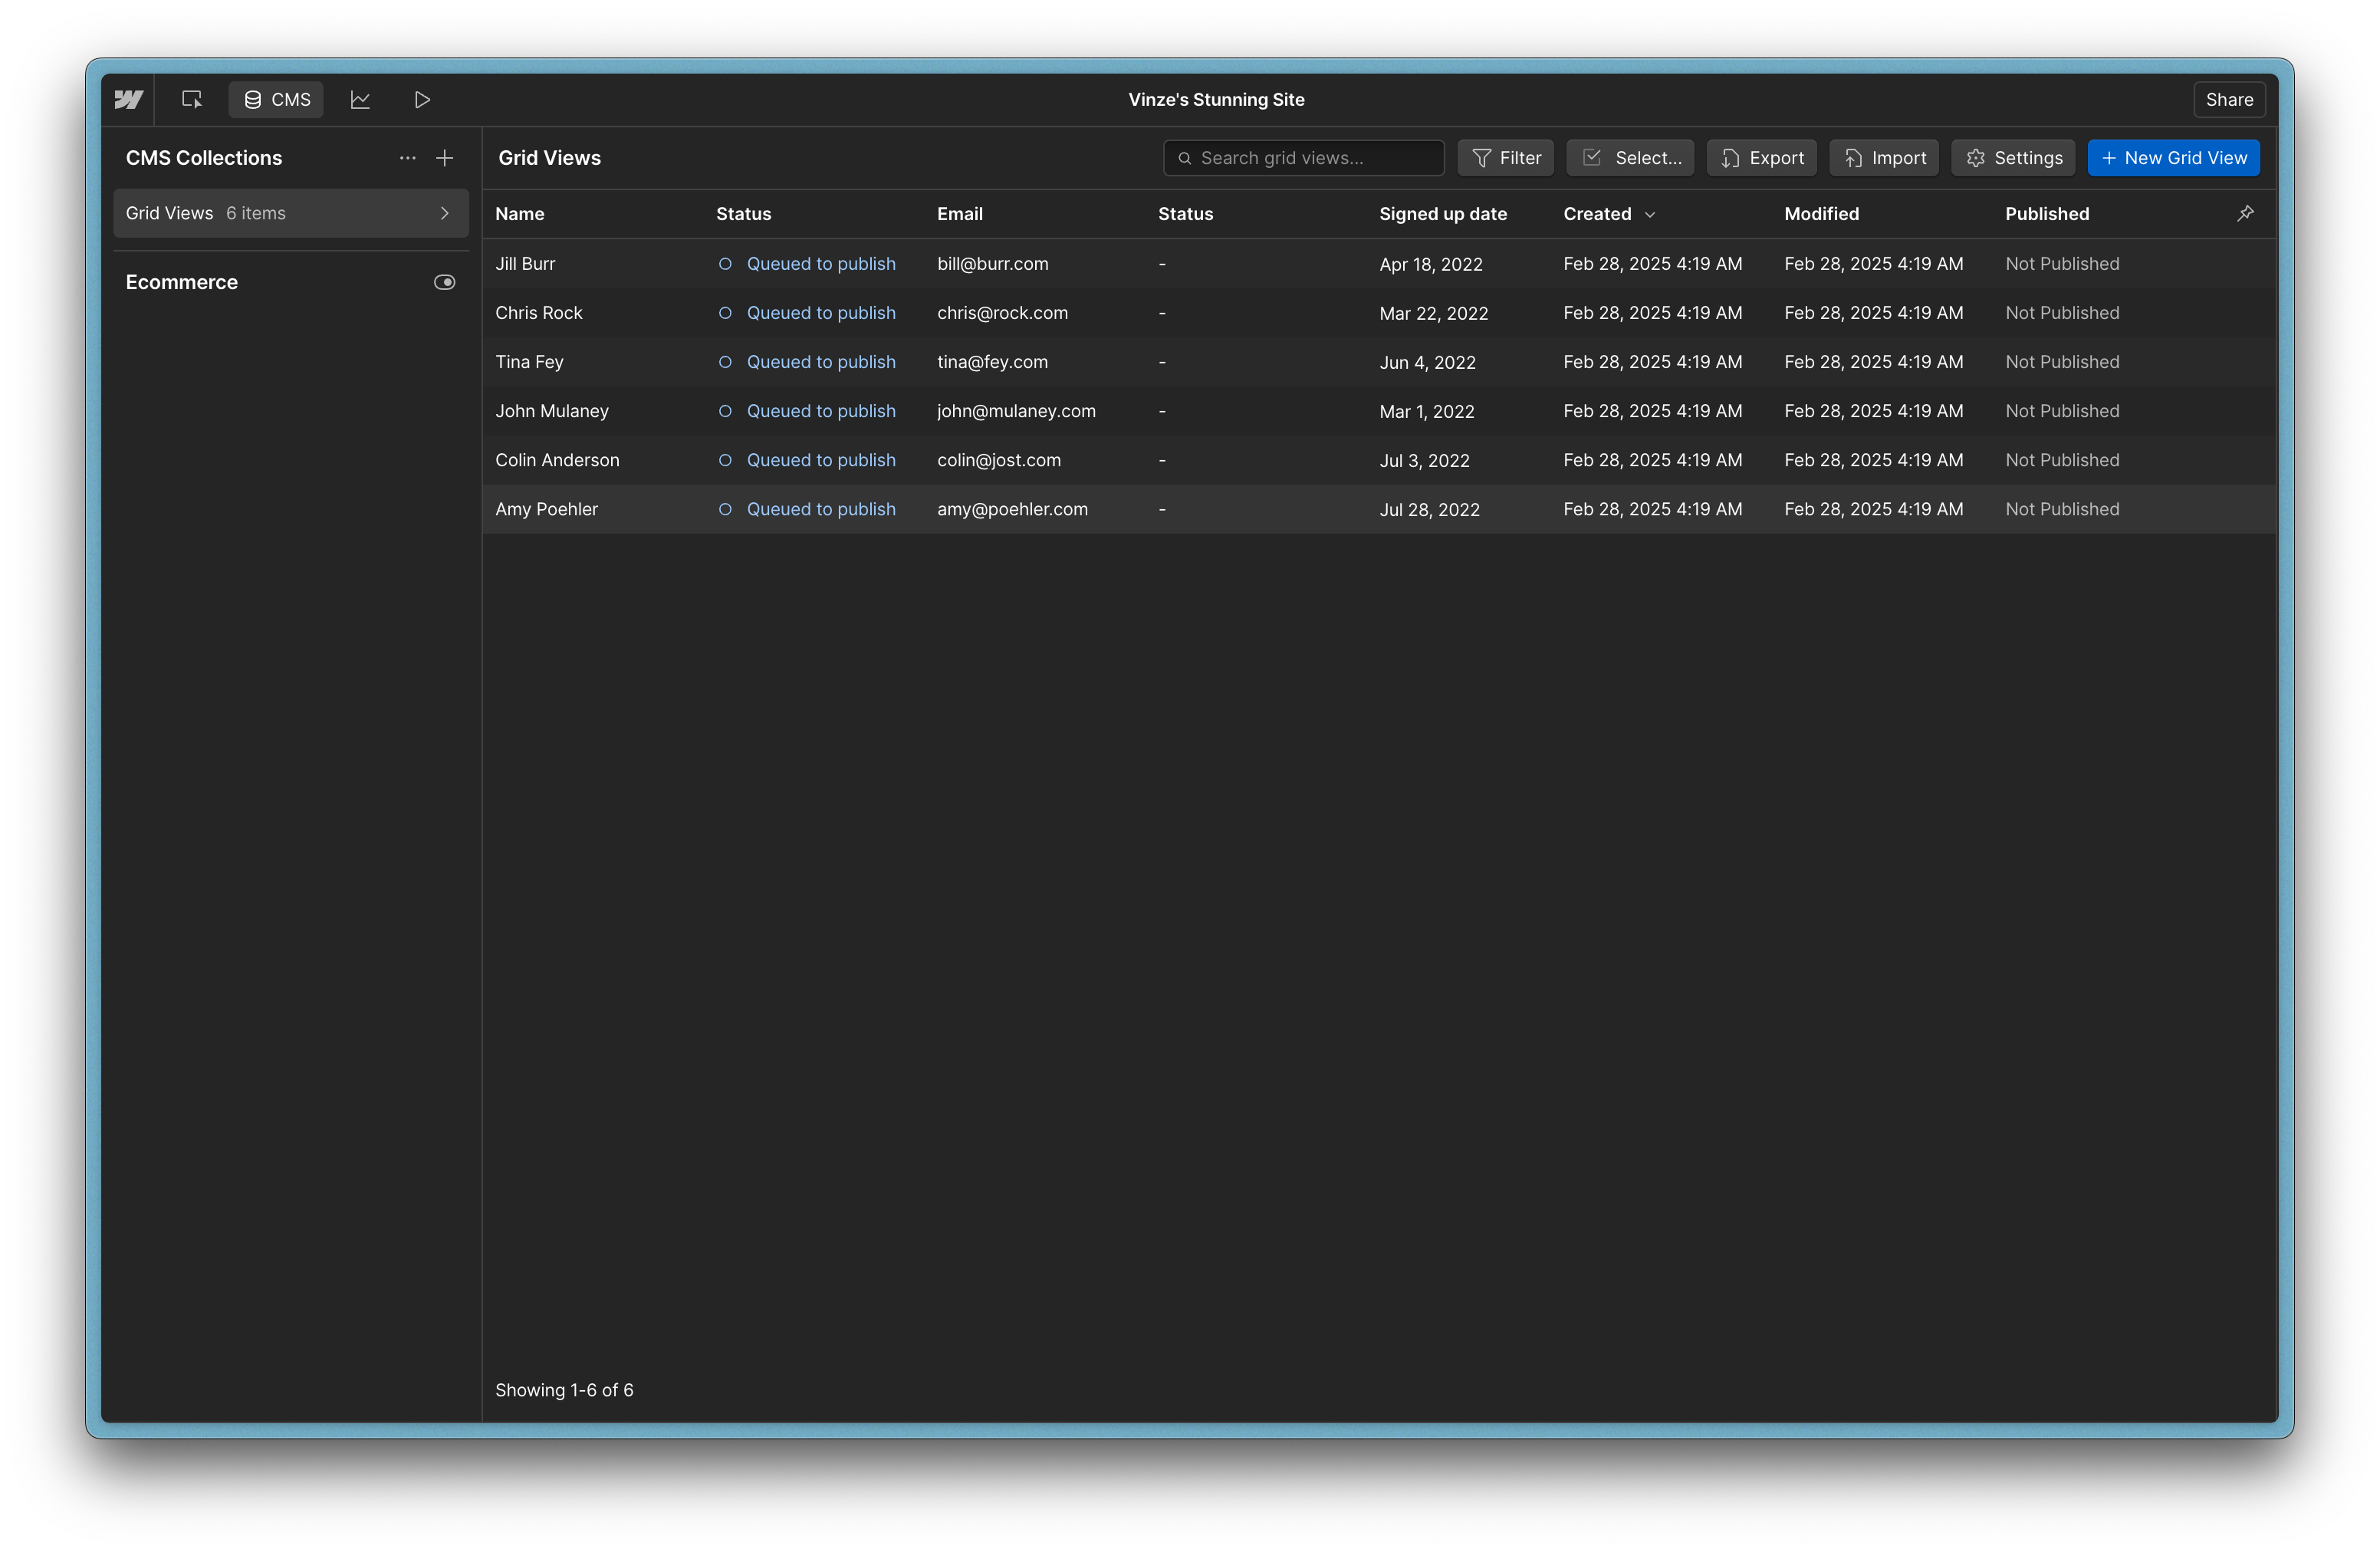Click Jill Burr's Not Published cell
This screenshot has height=1552, width=2380.
2062,264
